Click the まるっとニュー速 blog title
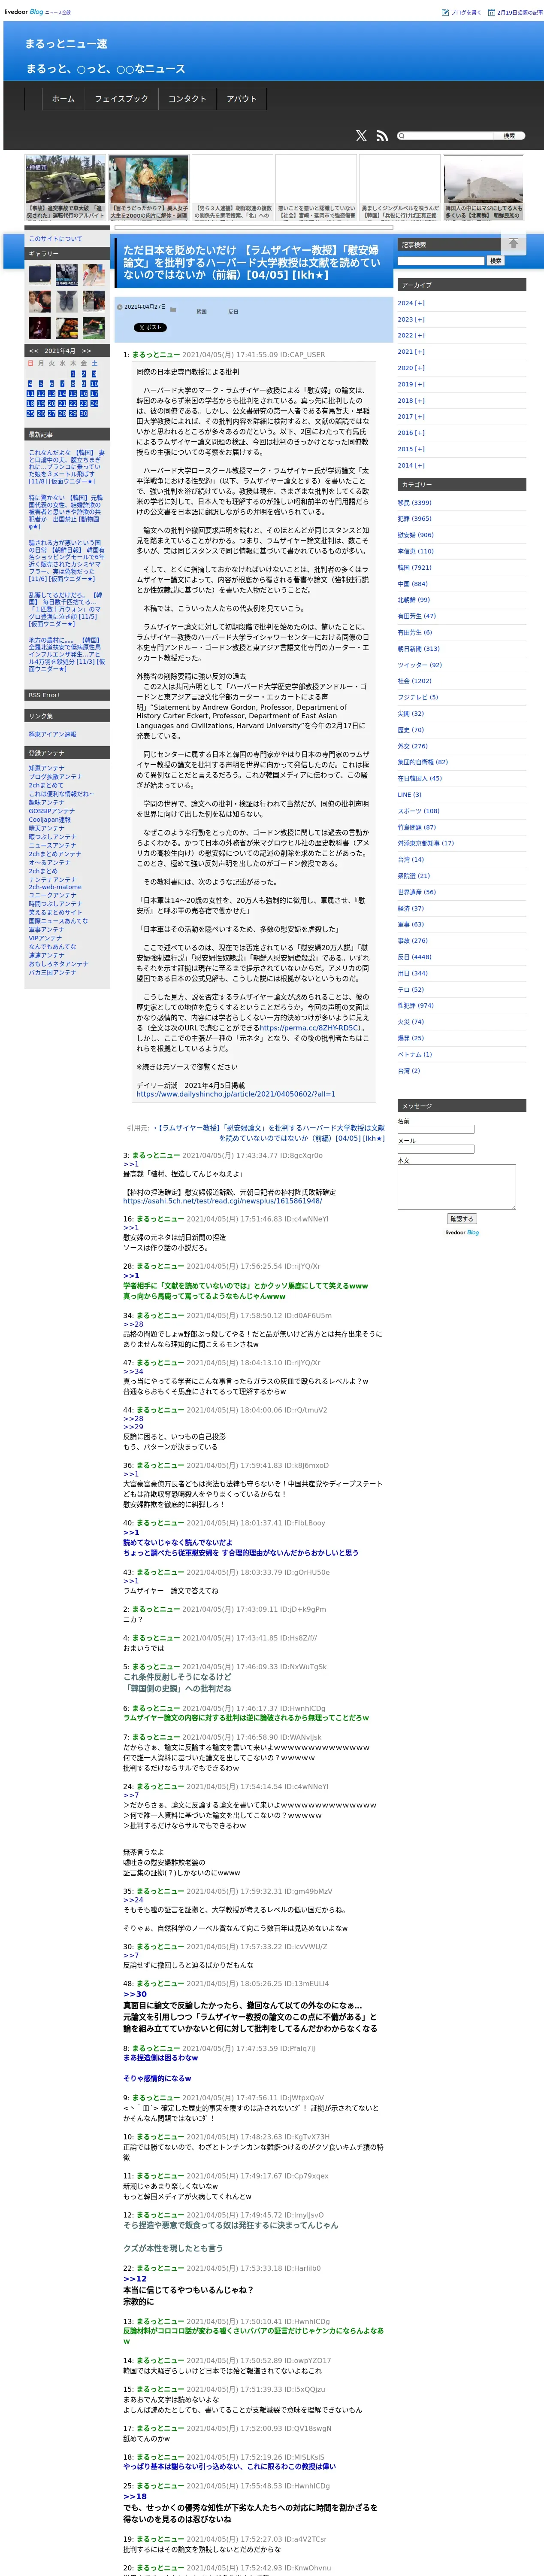This screenshot has height=2576, width=544. 66,44
